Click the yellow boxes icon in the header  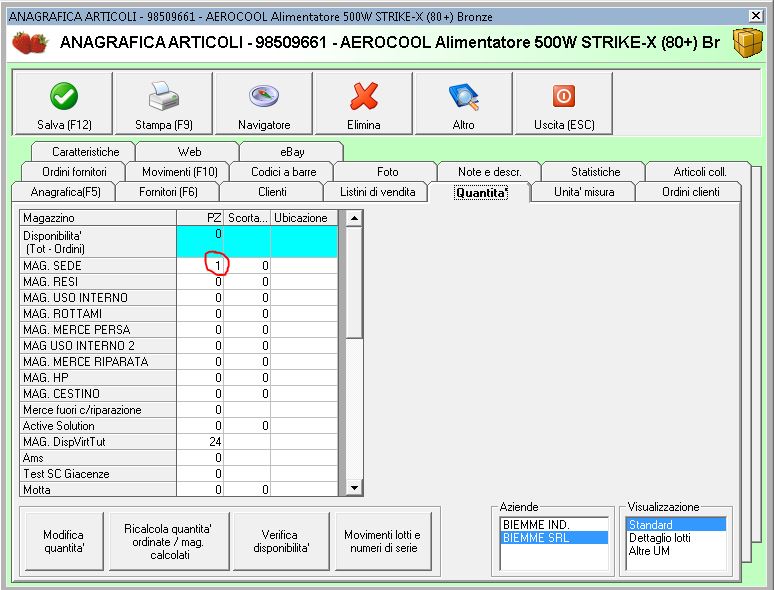coord(747,42)
